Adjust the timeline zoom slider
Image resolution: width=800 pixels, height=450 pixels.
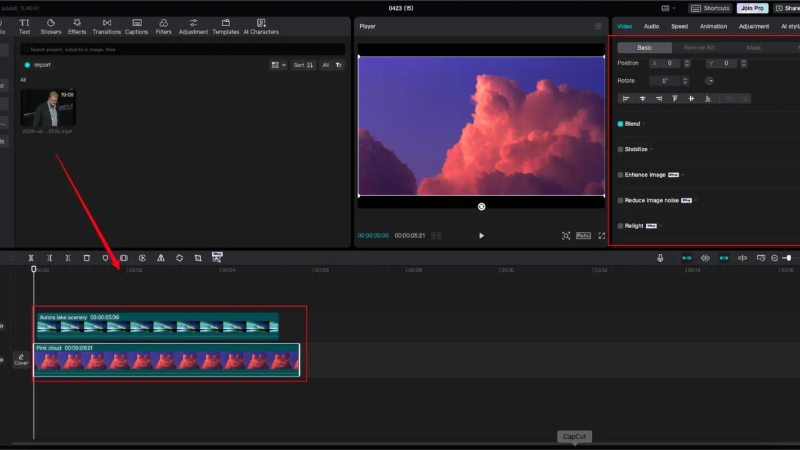[789, 258]
